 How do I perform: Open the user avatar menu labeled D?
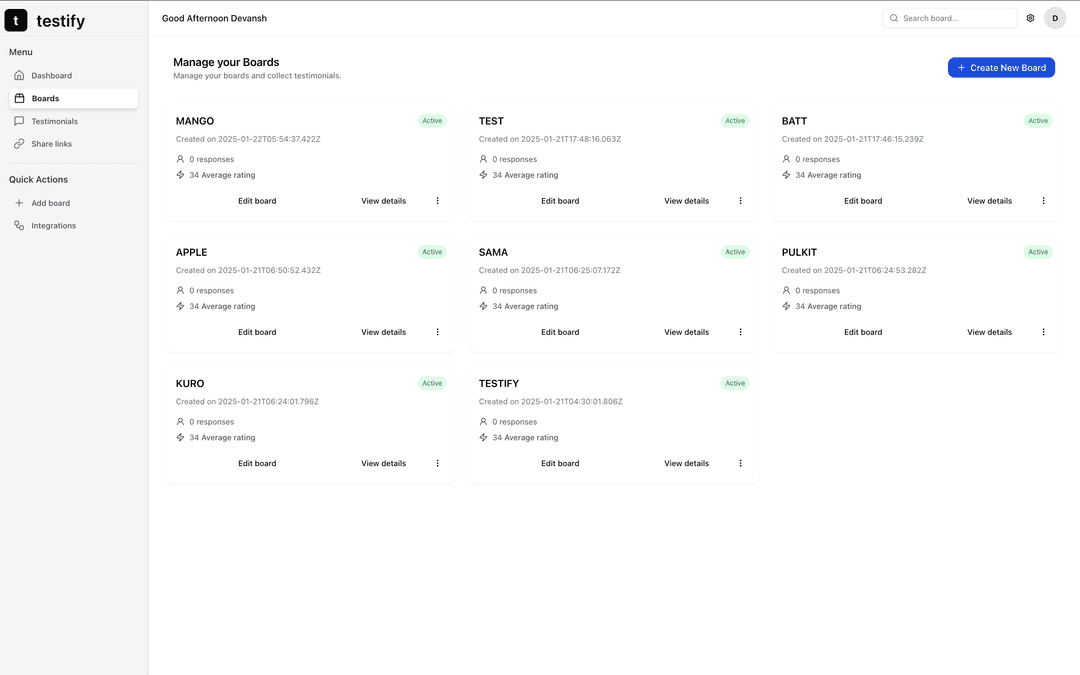[x=1055, y=17]
